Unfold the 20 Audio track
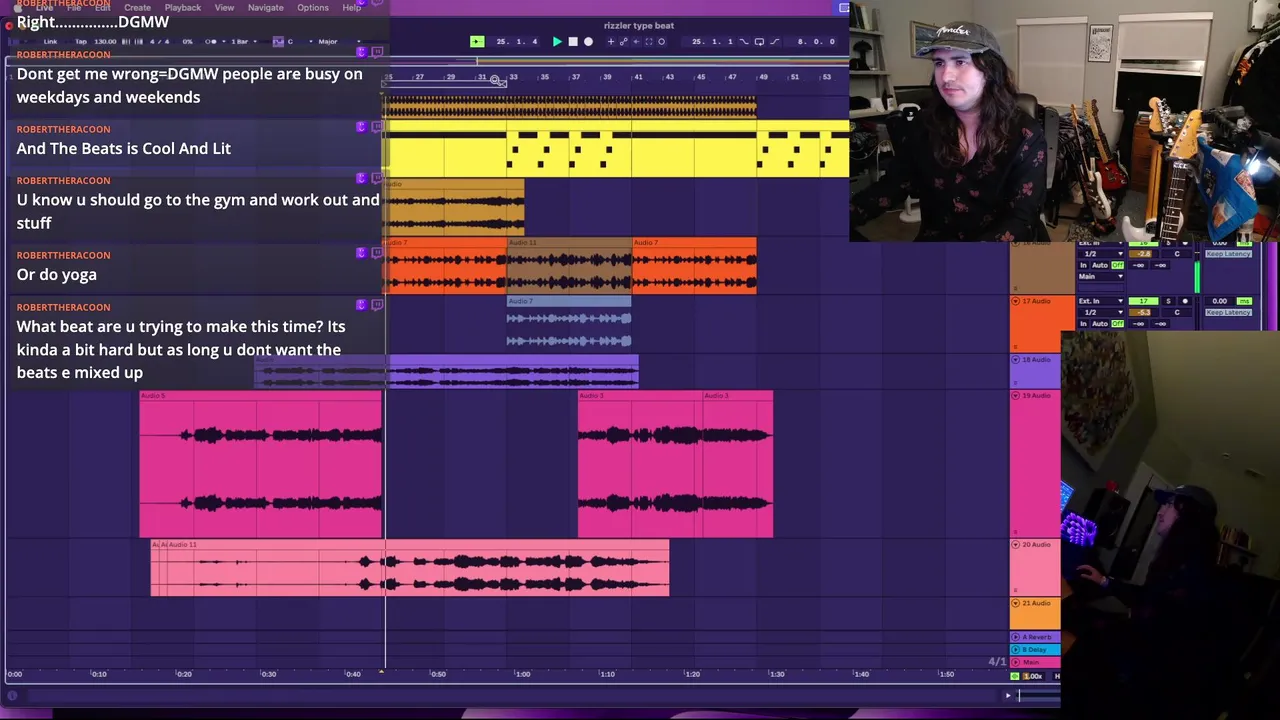 click(1016, 544)
